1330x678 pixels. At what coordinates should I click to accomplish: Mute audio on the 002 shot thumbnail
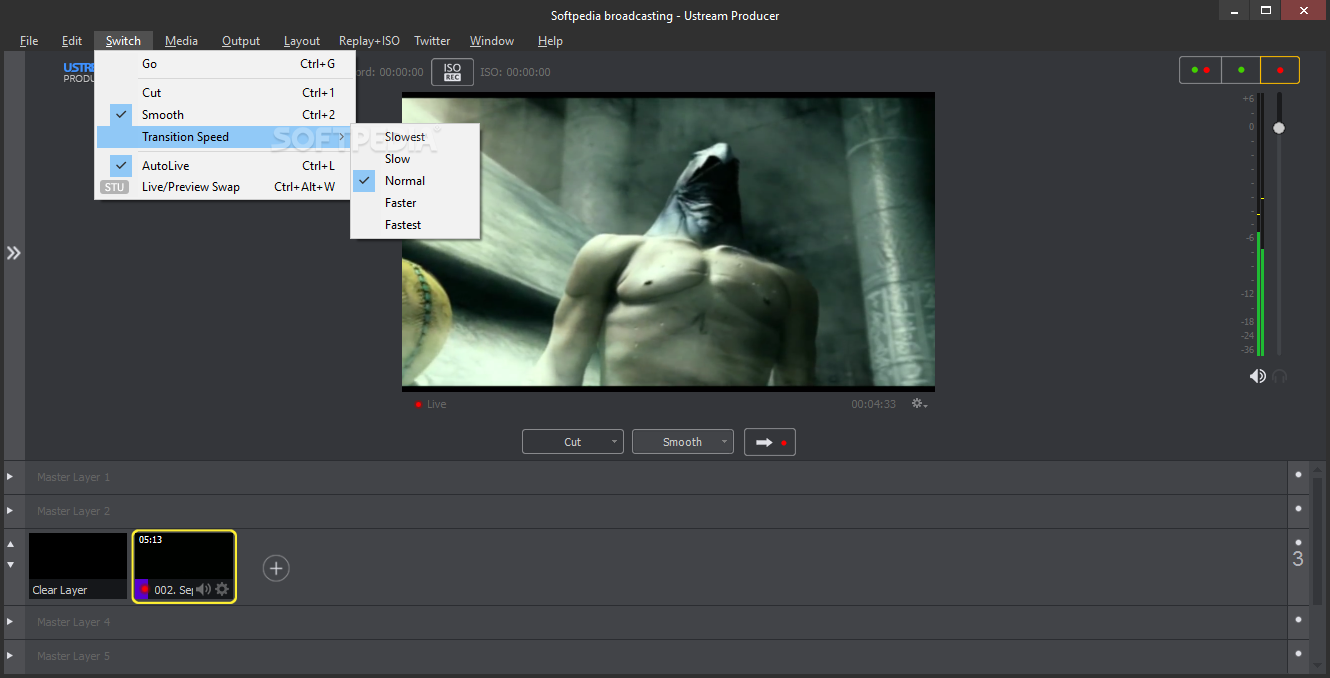[x=203, y=589]
